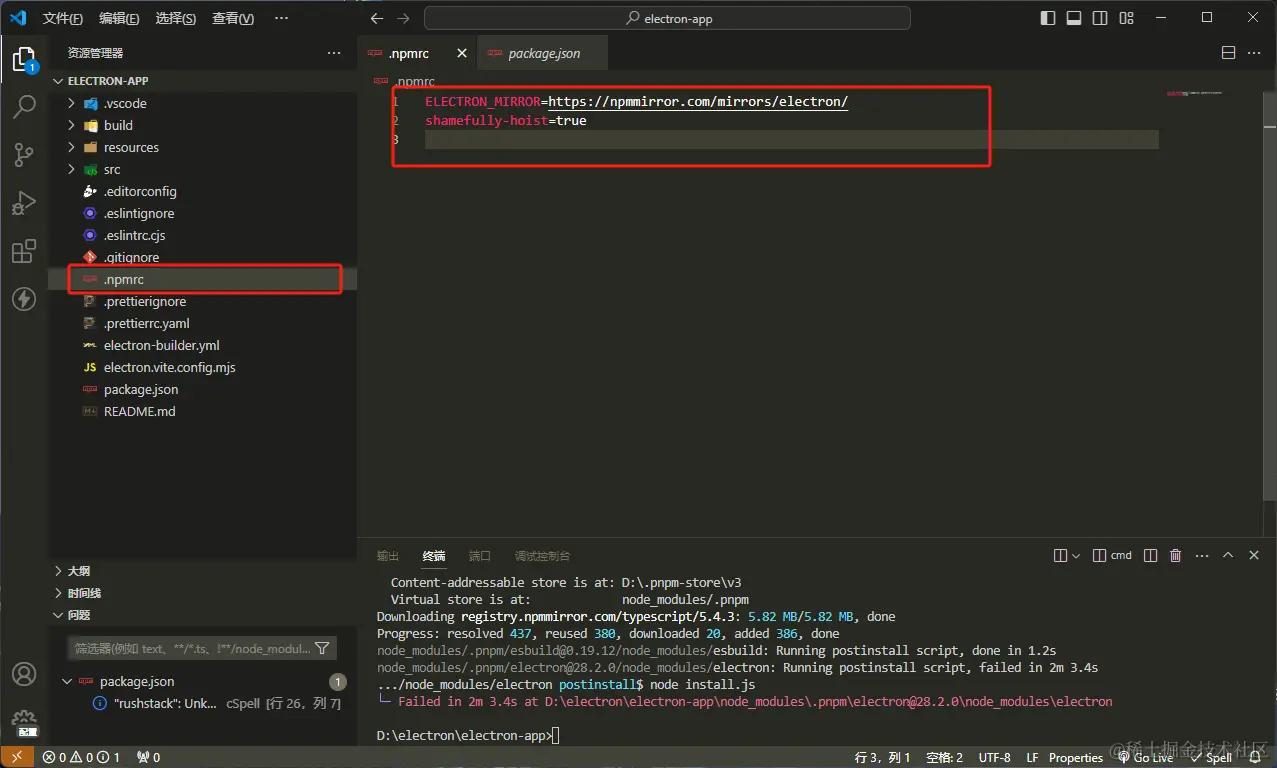The width and height of the screenshot is (1277, 768).
Task: Open terminal panel more actions ellipsis
Action: [x=1202, y=555]
